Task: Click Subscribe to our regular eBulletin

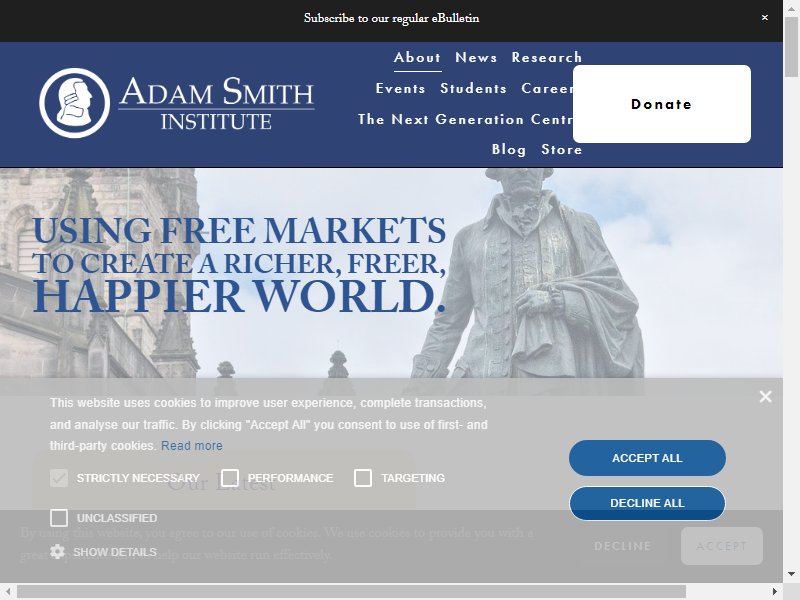Action: (x=391, y=18)
